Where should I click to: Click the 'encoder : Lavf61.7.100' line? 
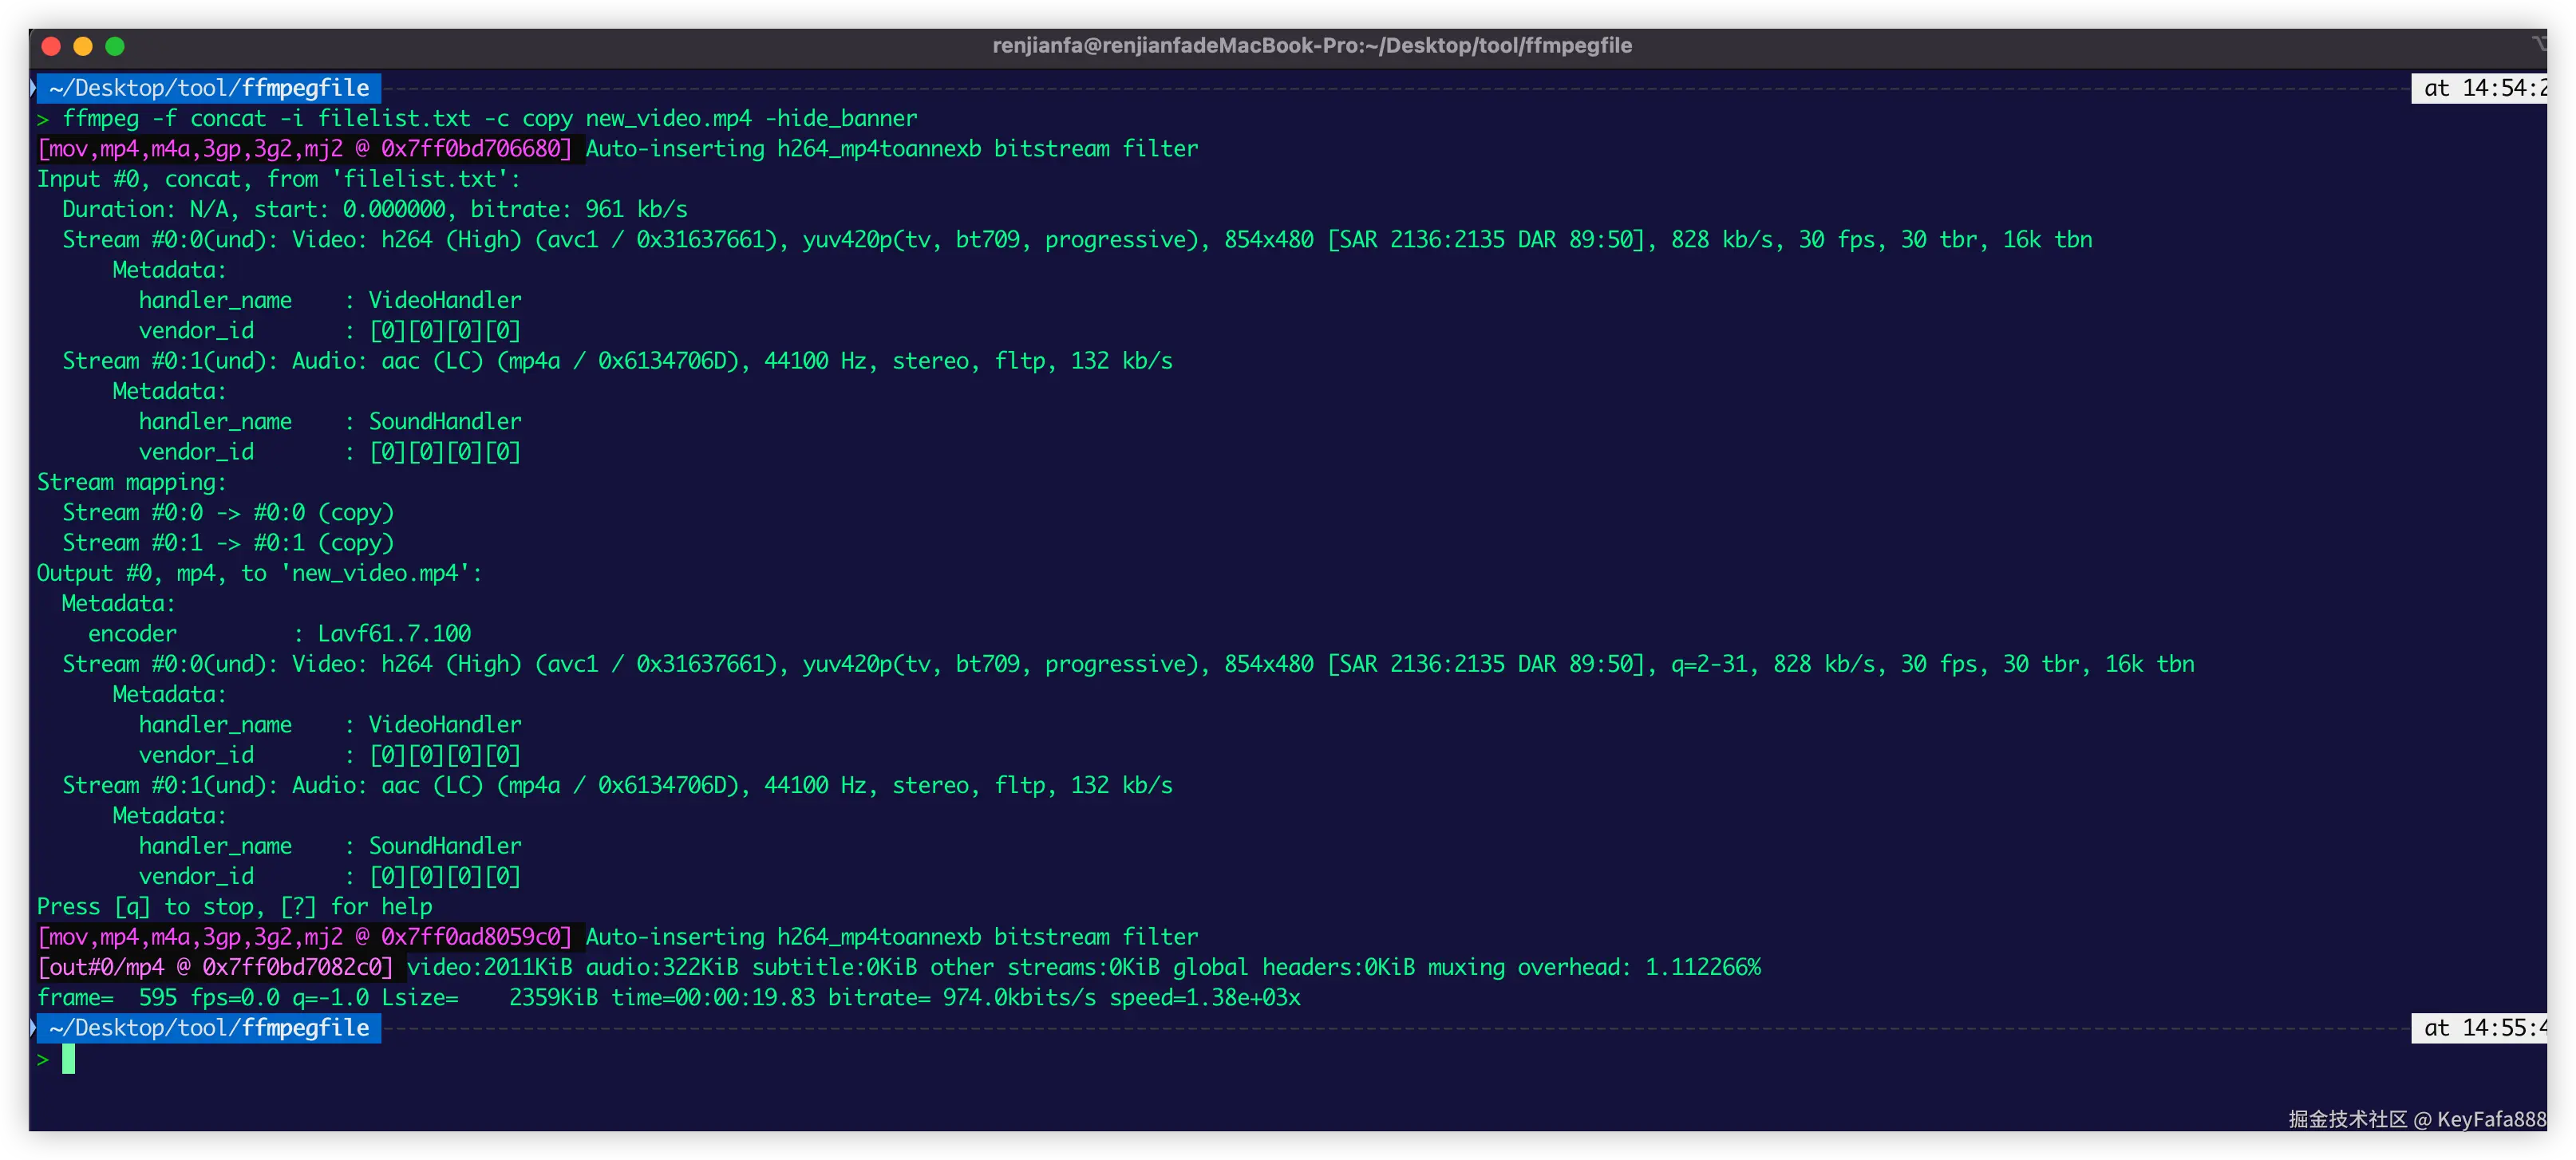point(279,634)
